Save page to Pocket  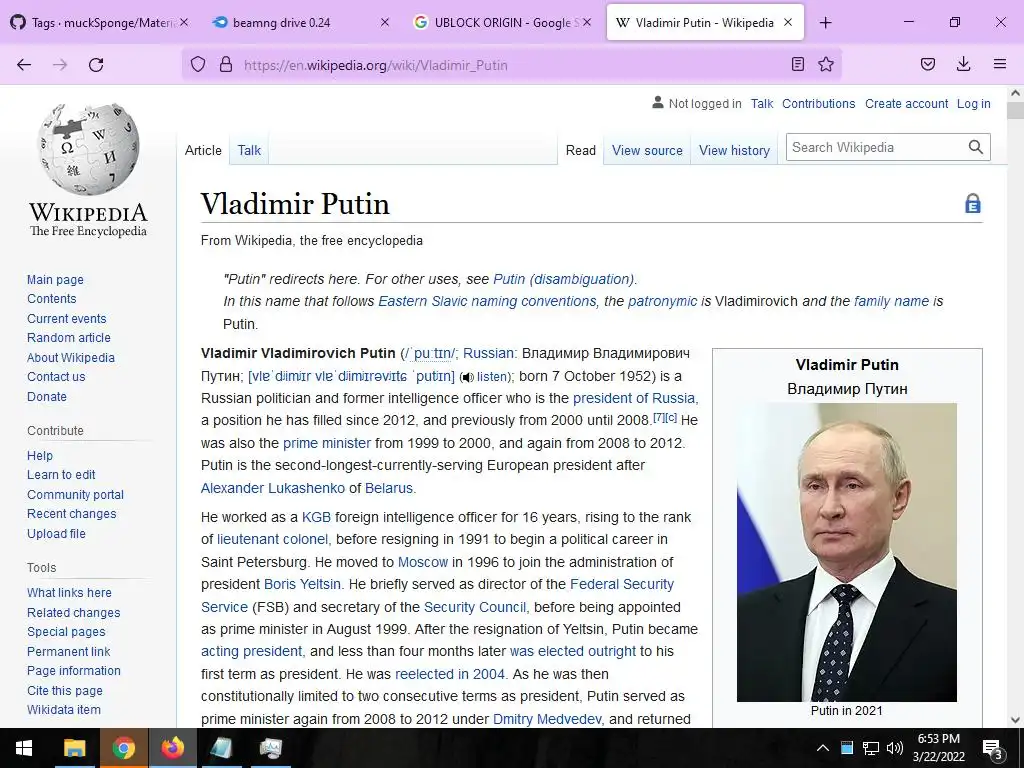point(928,64)
